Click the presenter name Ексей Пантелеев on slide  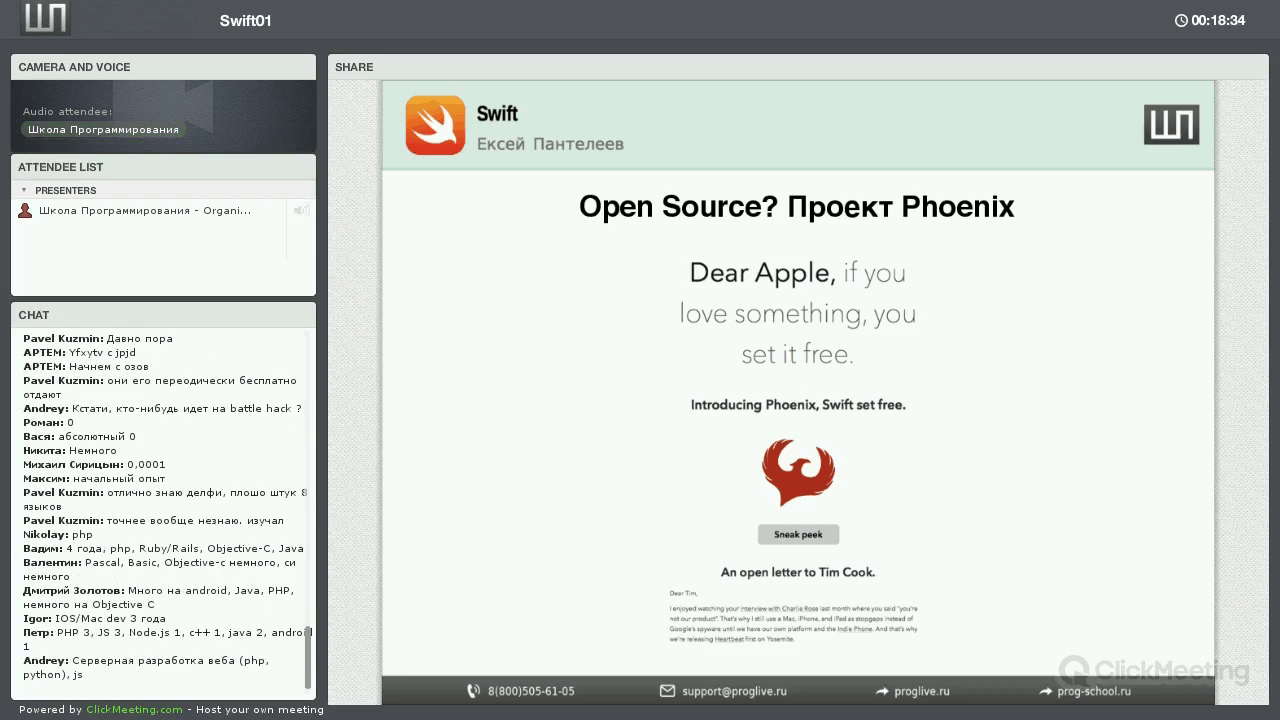pyautogui.click(x=550, y=144)
